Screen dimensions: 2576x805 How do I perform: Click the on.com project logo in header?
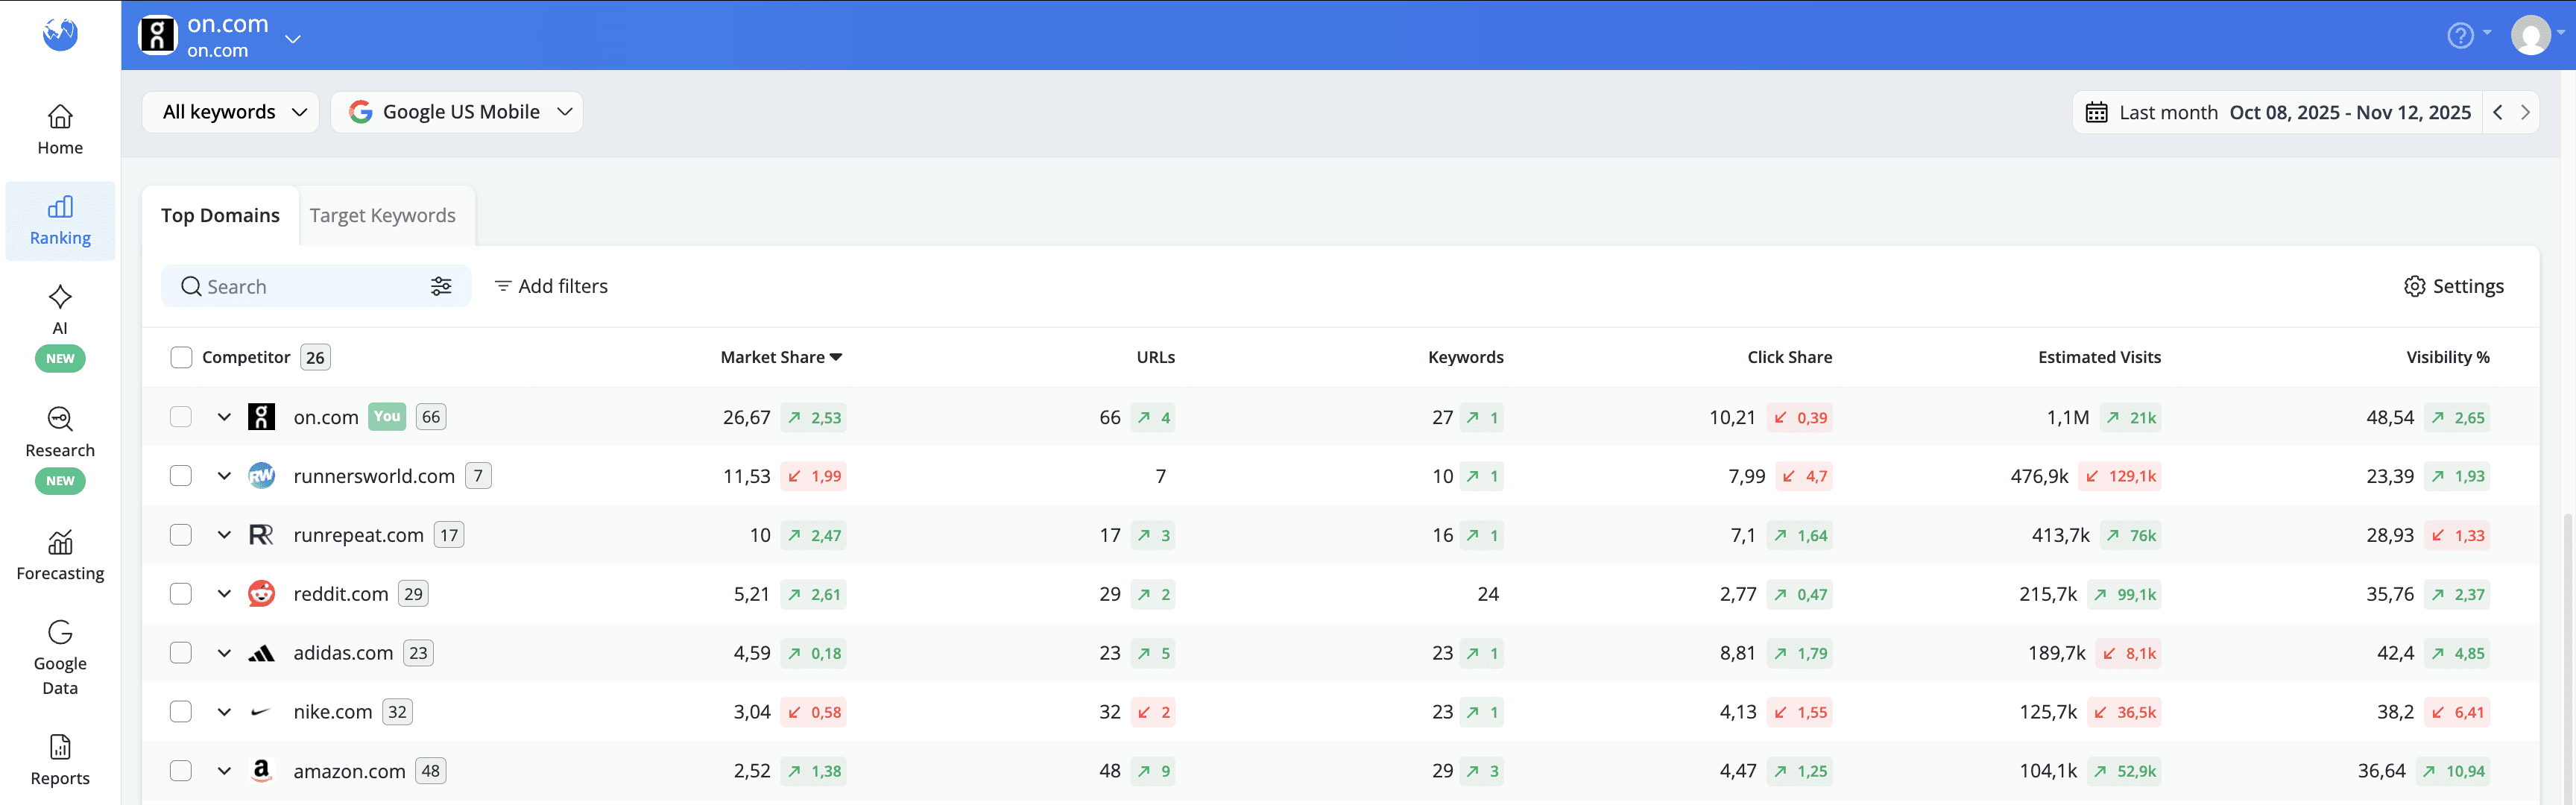[157, 35]
